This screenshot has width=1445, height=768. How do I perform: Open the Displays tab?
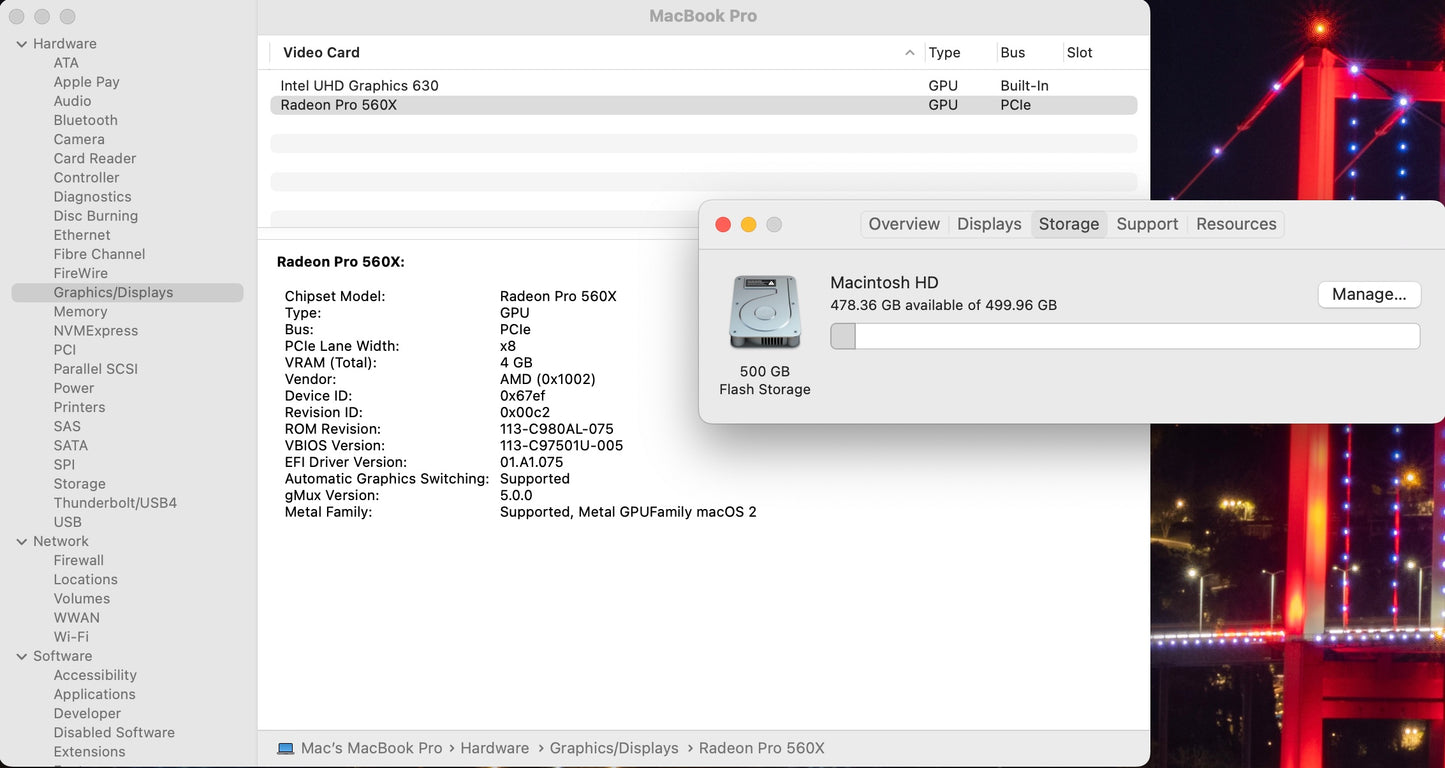click(989, 224)
